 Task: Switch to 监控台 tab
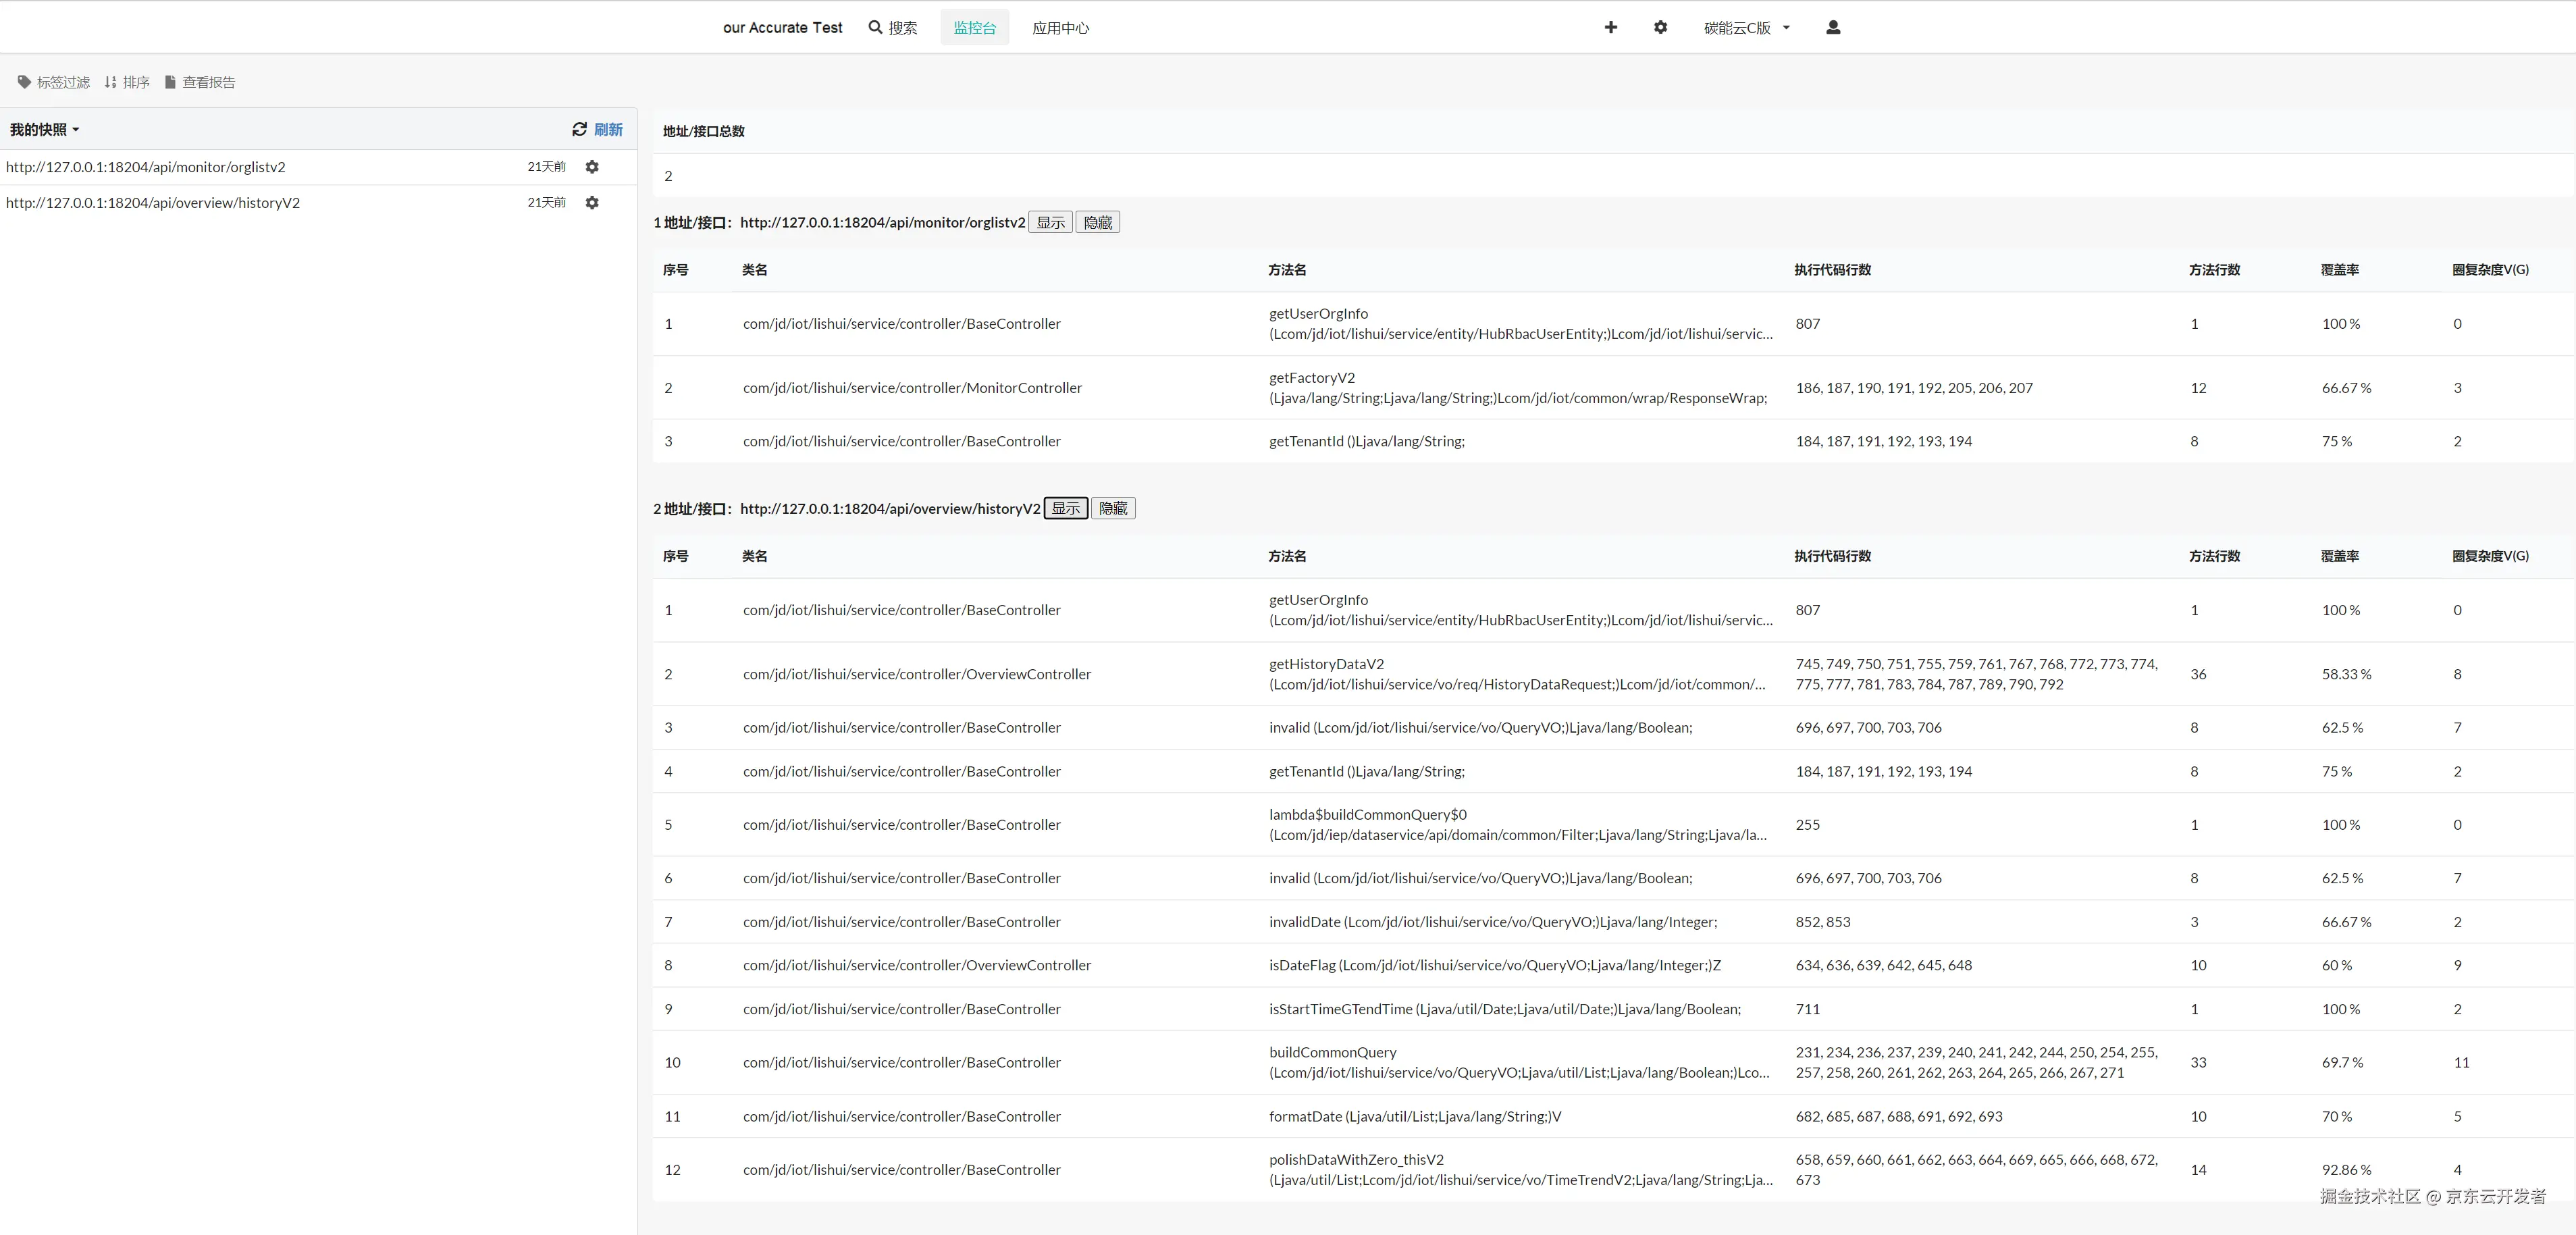click(x=974, y=28)
